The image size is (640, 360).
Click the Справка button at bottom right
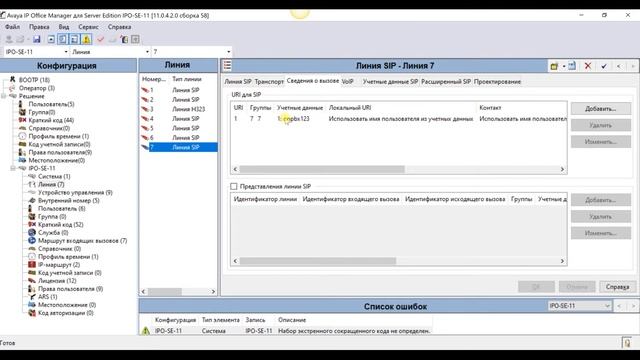pyautogui.click(x=617, y=287)
